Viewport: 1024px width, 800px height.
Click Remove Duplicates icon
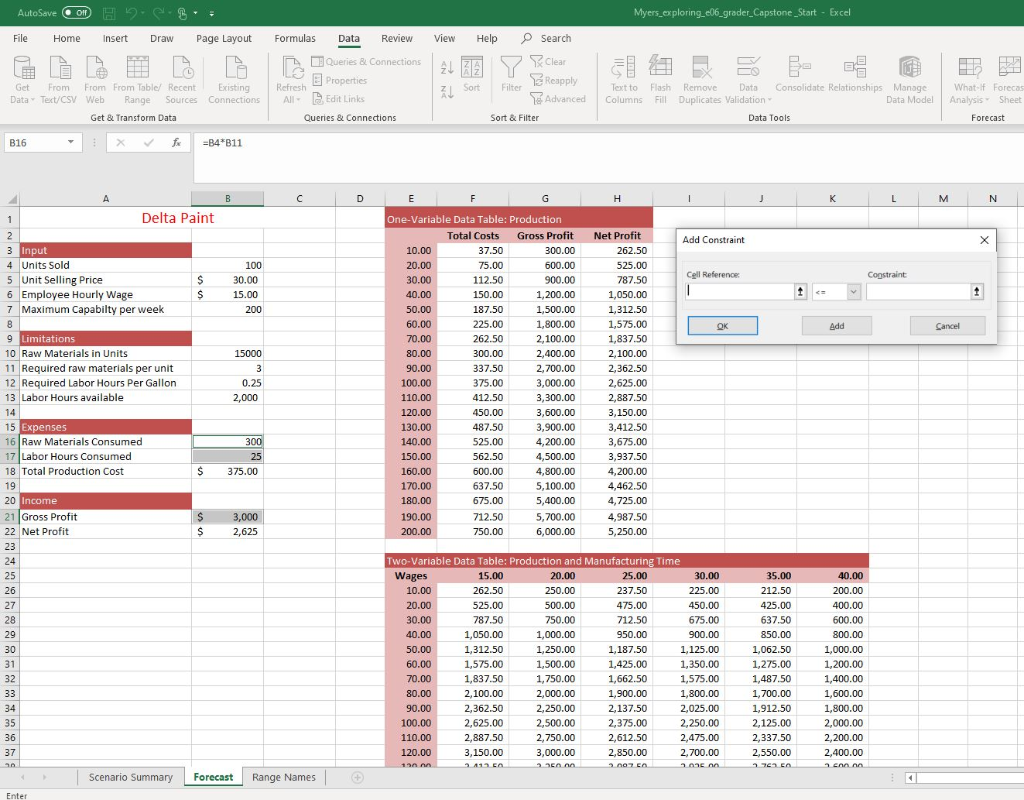coord(700,80)
